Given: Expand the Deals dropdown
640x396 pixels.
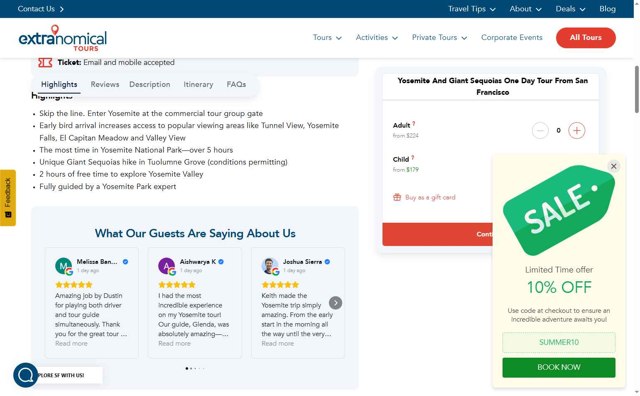Looking at the screenshot, I should 570,9.
